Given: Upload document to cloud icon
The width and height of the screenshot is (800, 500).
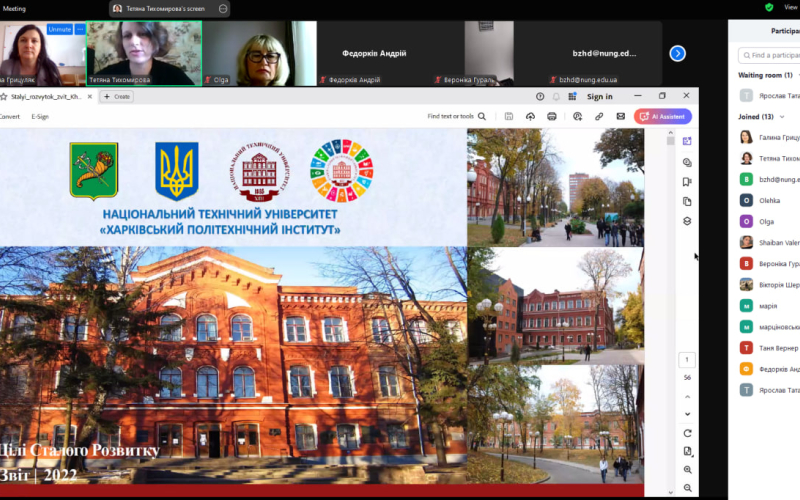Looking at the screenshot, I should coord(530,116).
